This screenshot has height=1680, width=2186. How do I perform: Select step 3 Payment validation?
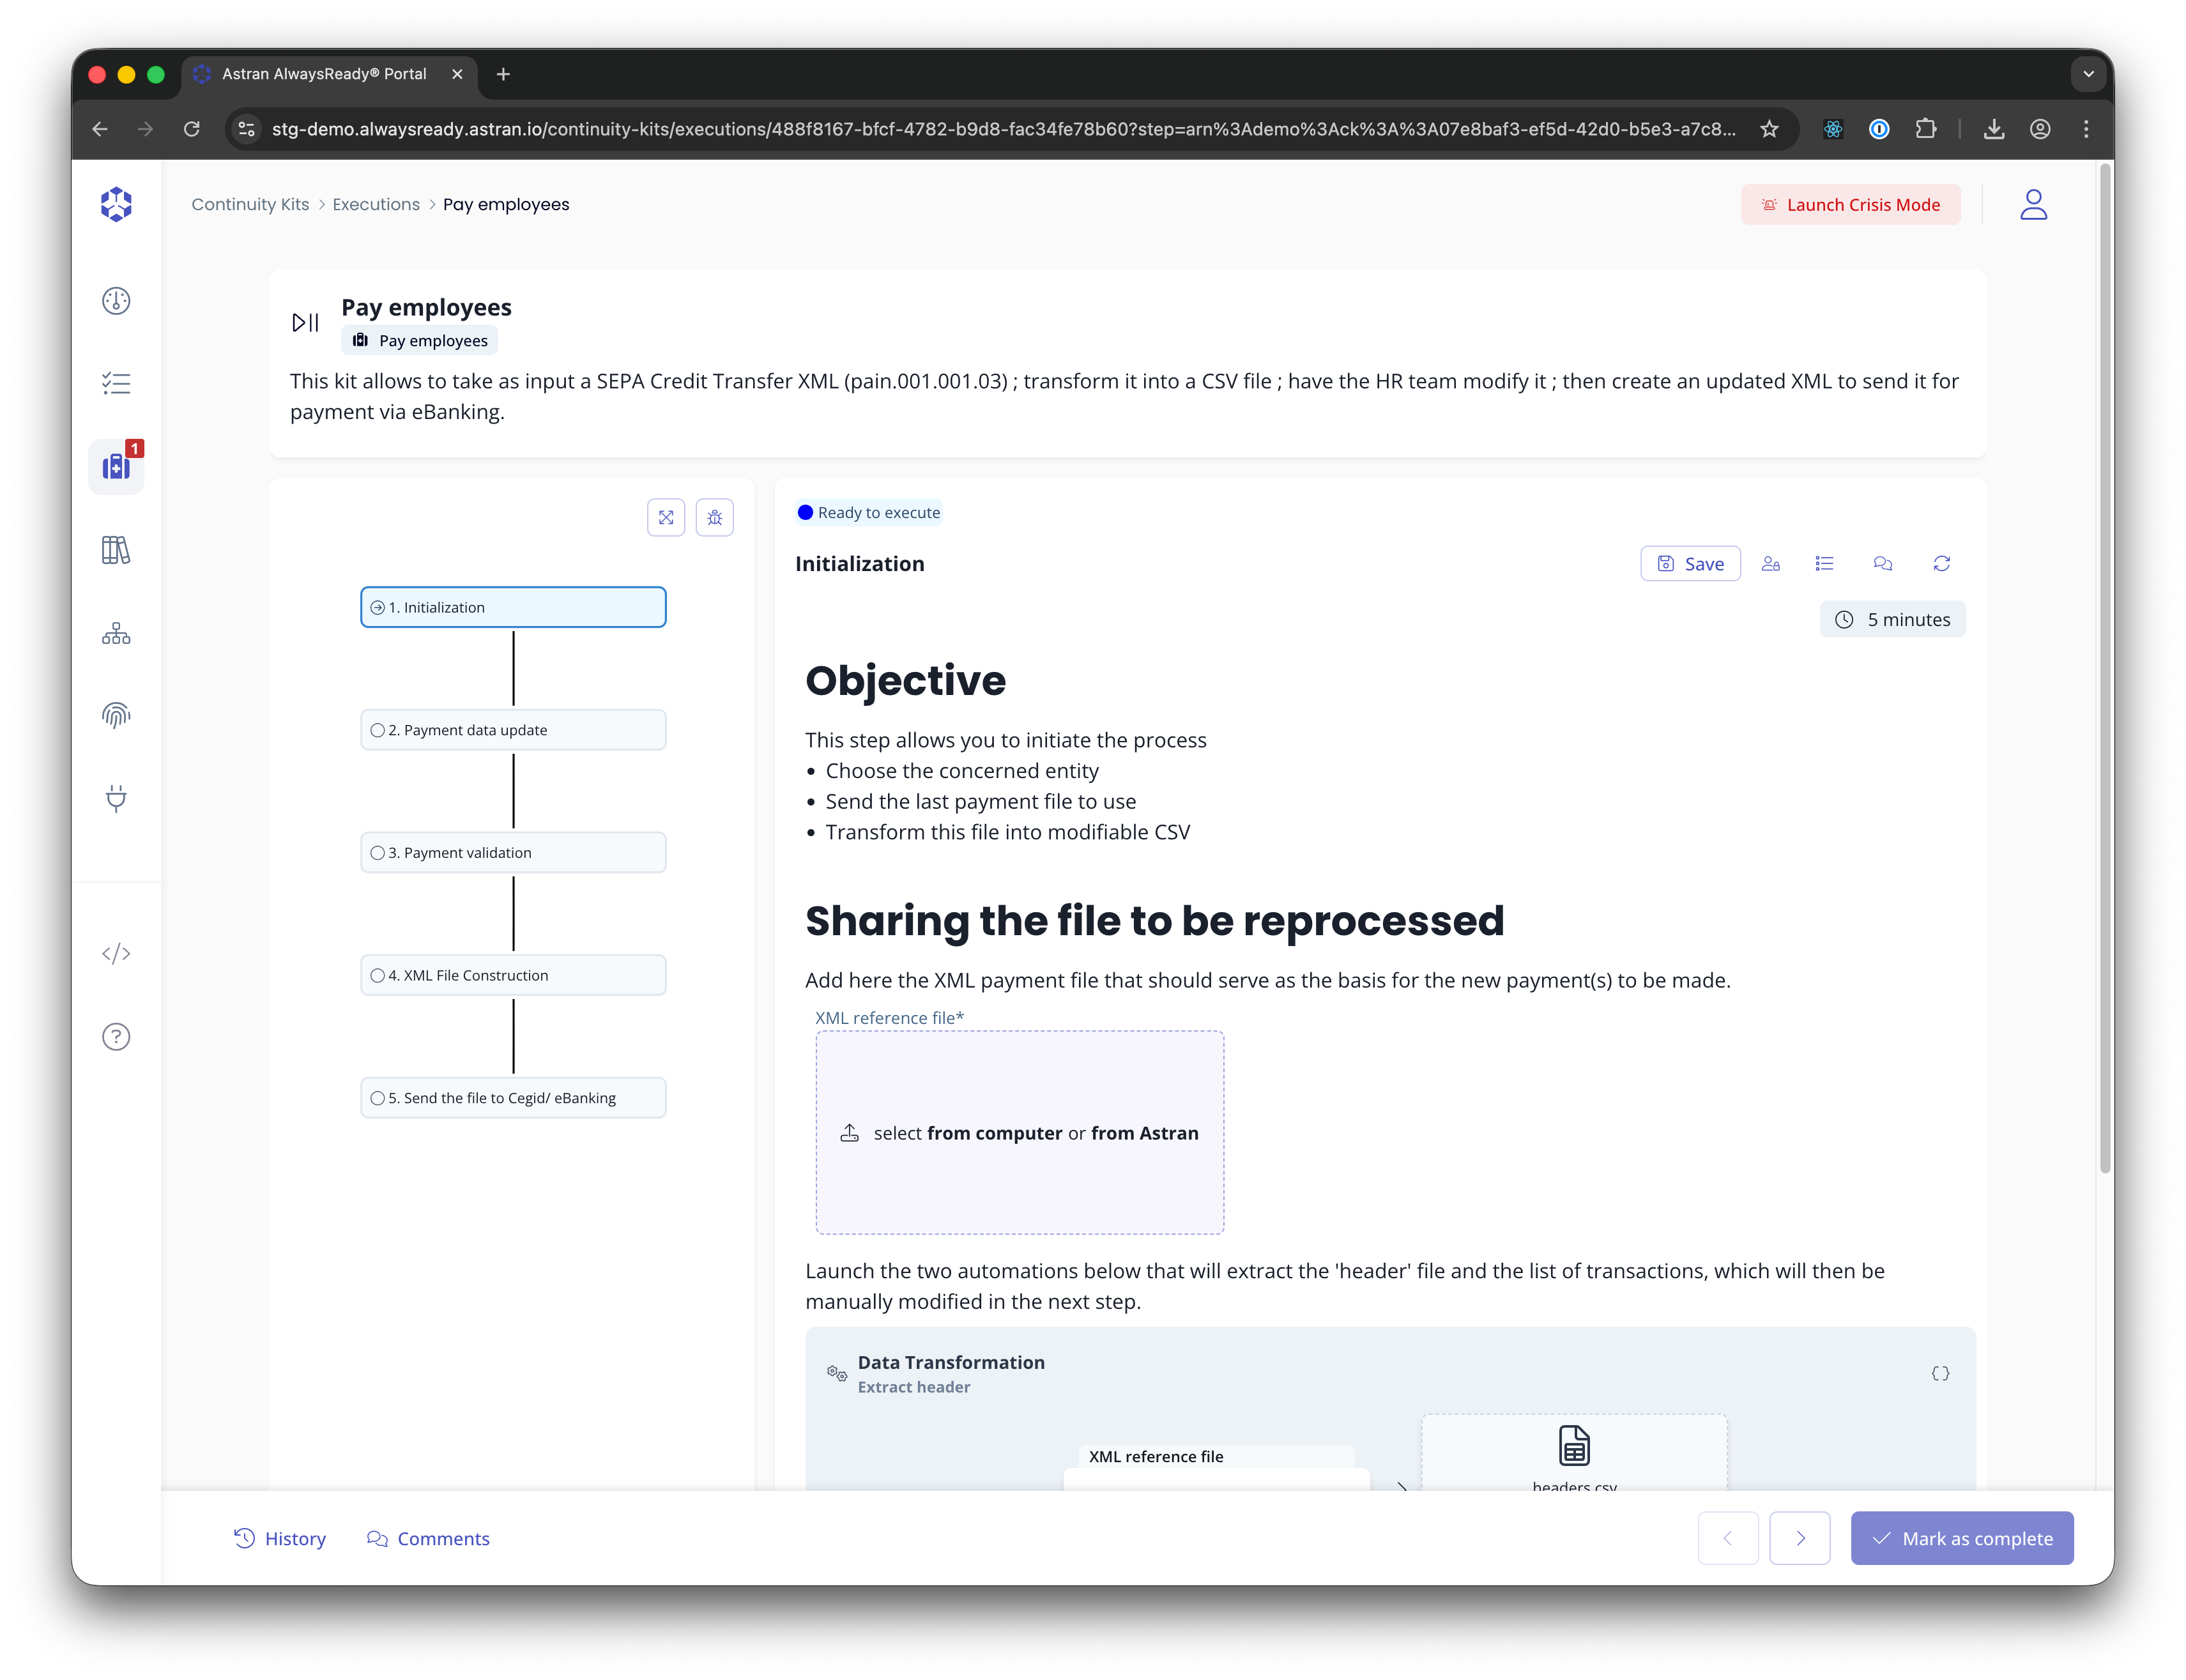[x=513, y=853]
